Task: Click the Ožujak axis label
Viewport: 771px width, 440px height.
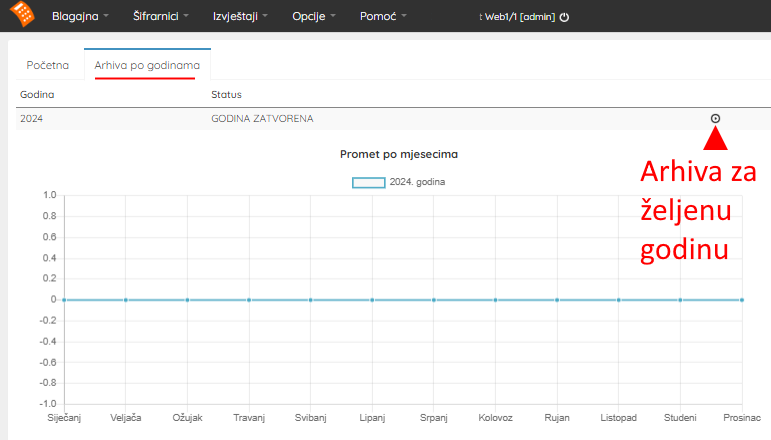Action: click(x=187, y=418)
